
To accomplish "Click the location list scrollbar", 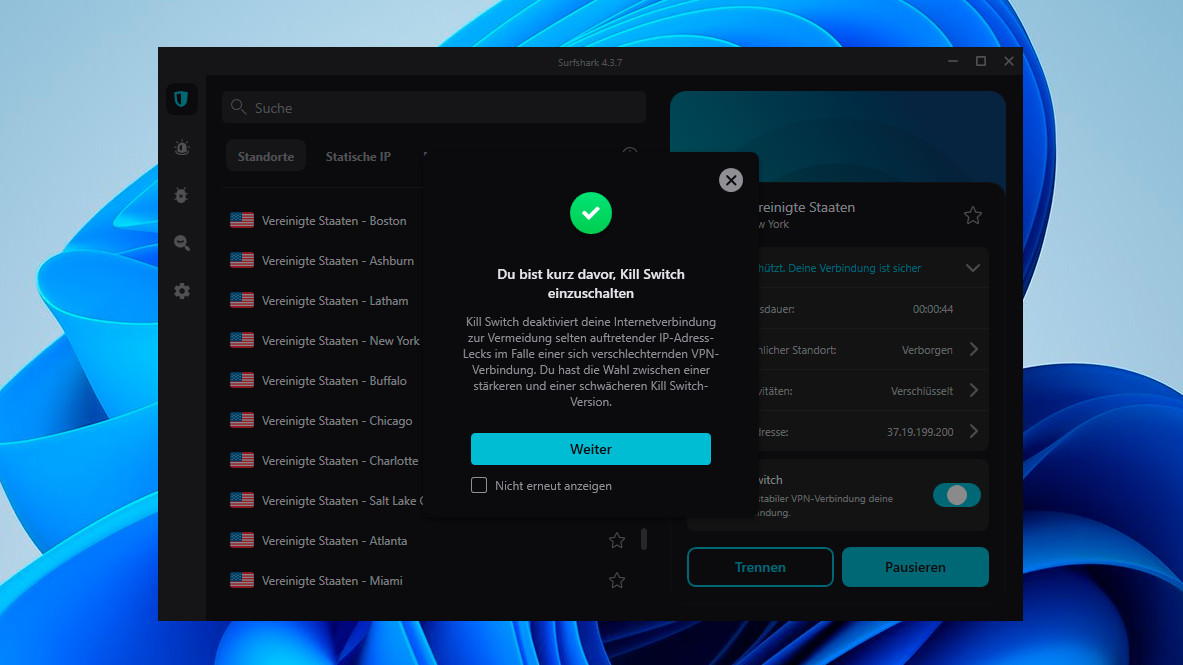I will click(x=644, y=539).
